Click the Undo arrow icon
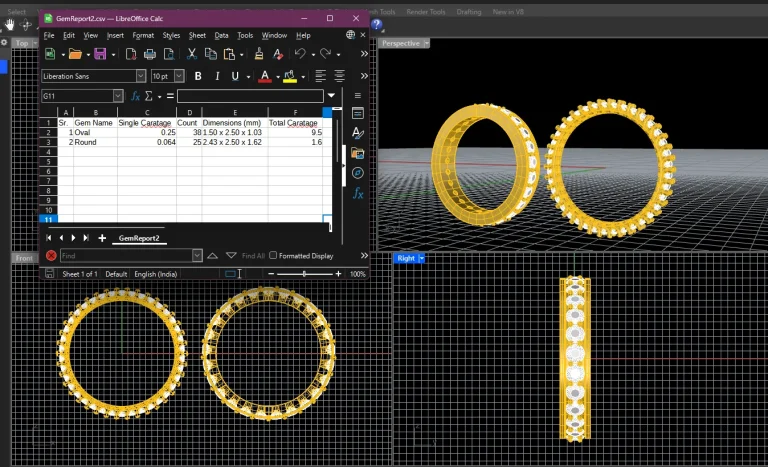768x467 pixels. [x=299, y=54]
